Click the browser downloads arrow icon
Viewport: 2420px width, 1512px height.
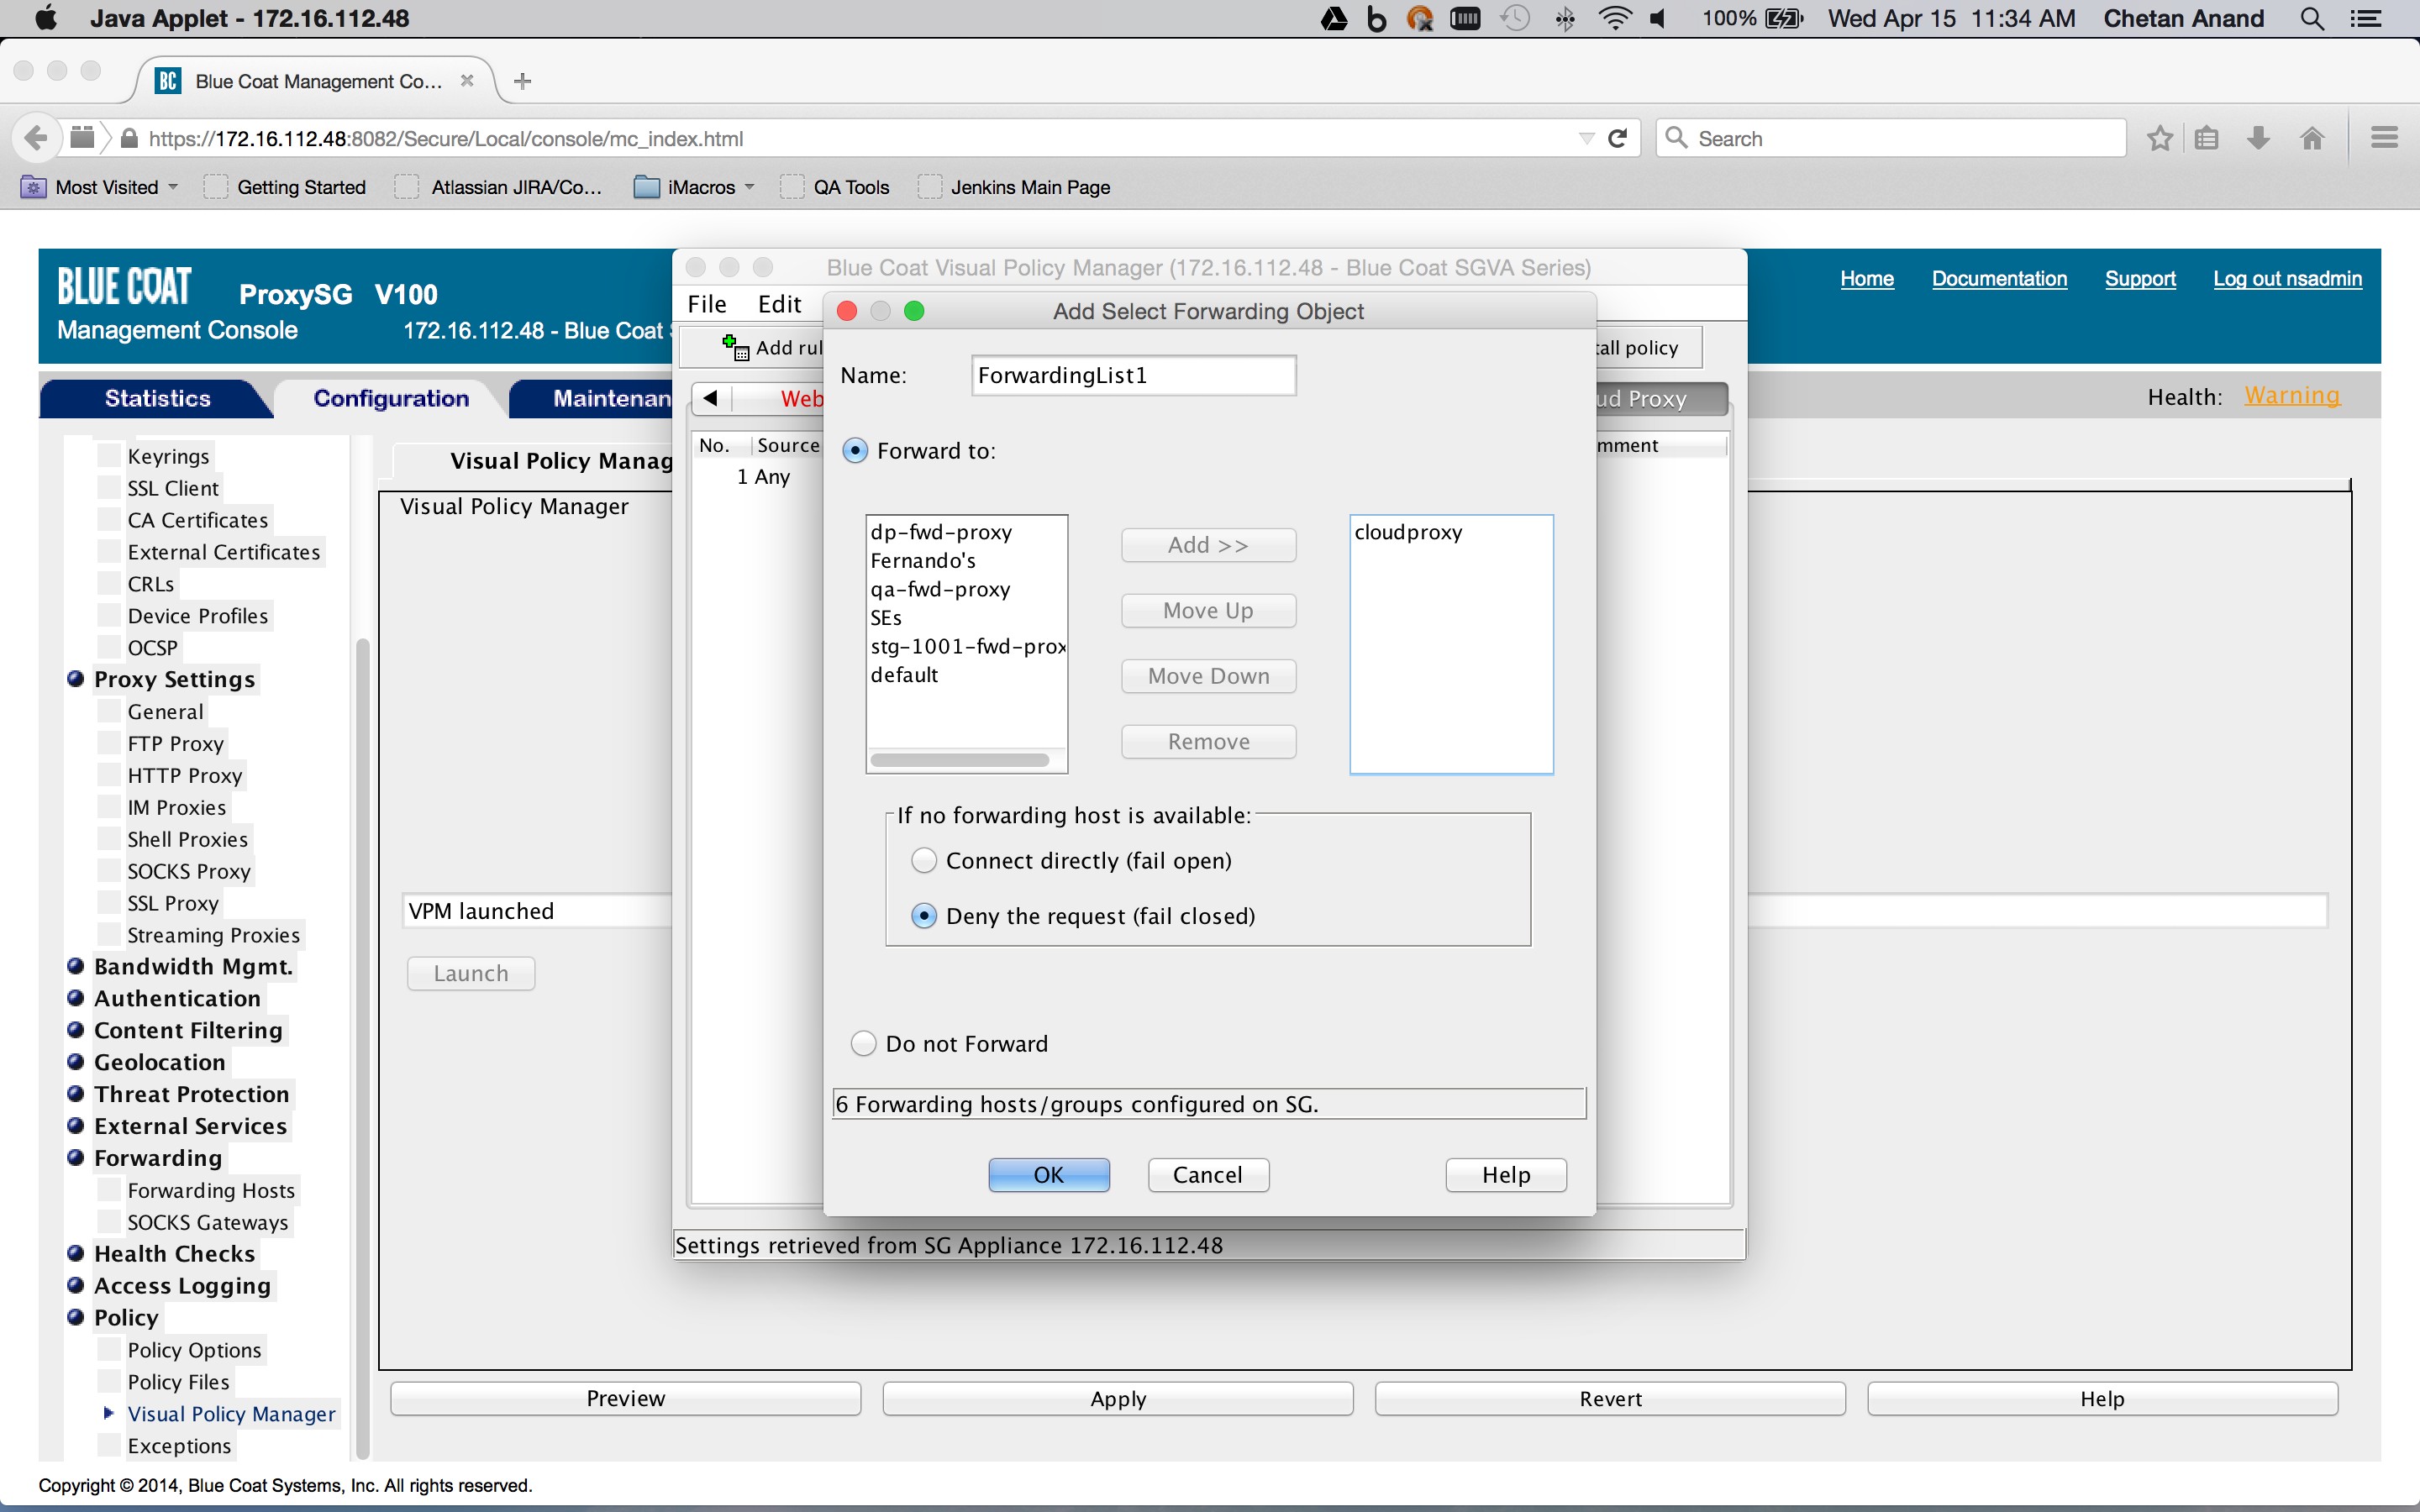coord(2258,138)
